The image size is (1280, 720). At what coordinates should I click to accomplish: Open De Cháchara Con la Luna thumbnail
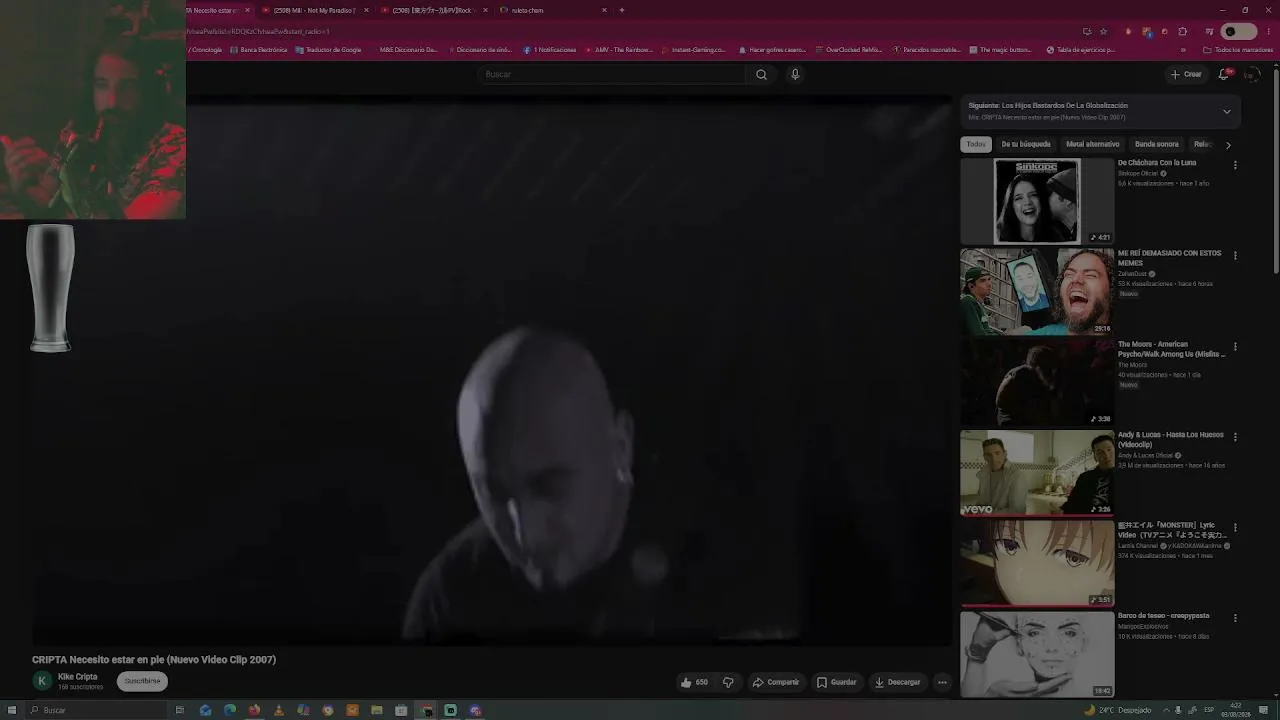[1037, 201]
